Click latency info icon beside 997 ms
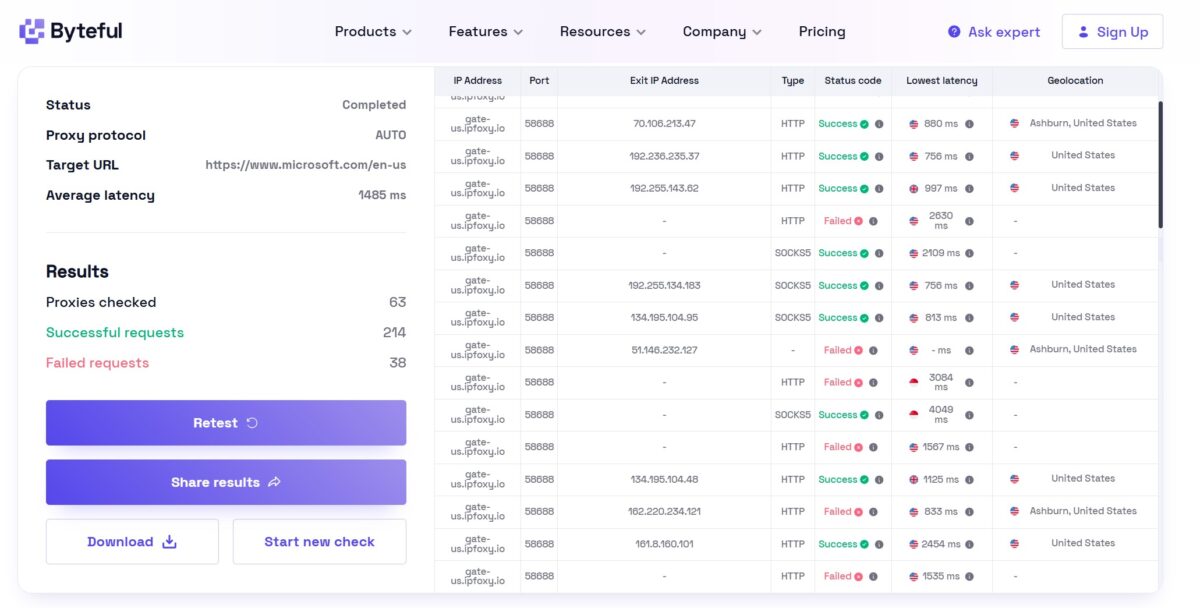The height and width of the screenshot is (608, 1200). (969, 188)
